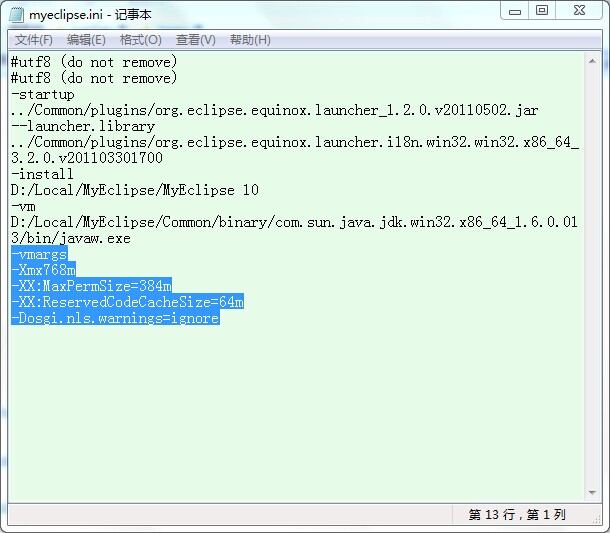Click the status bar line/column indicator
610x533 pixels.
coord(517,515)
